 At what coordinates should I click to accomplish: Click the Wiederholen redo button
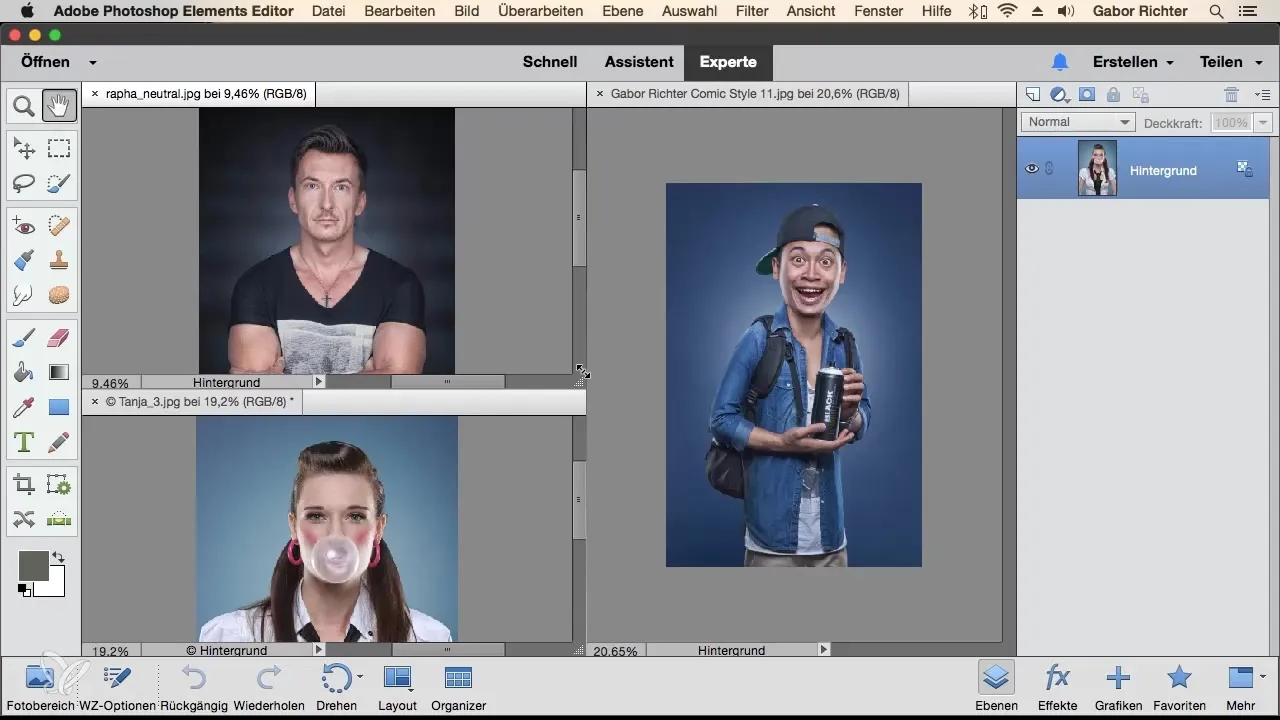(269, 687)
